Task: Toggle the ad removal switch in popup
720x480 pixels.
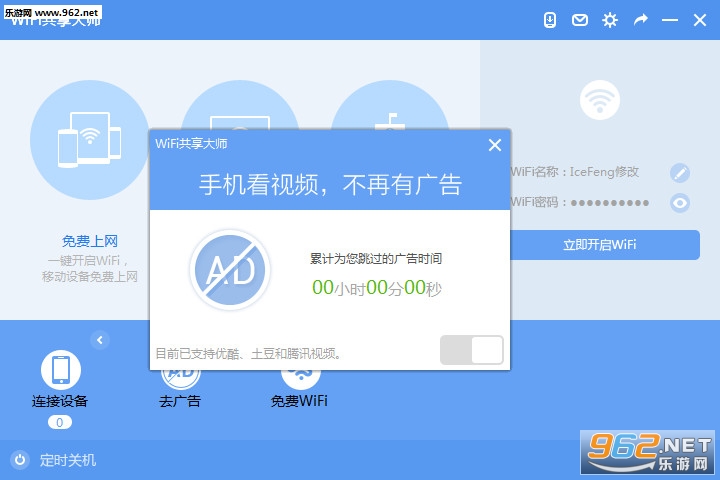Action: coord(472,350)
